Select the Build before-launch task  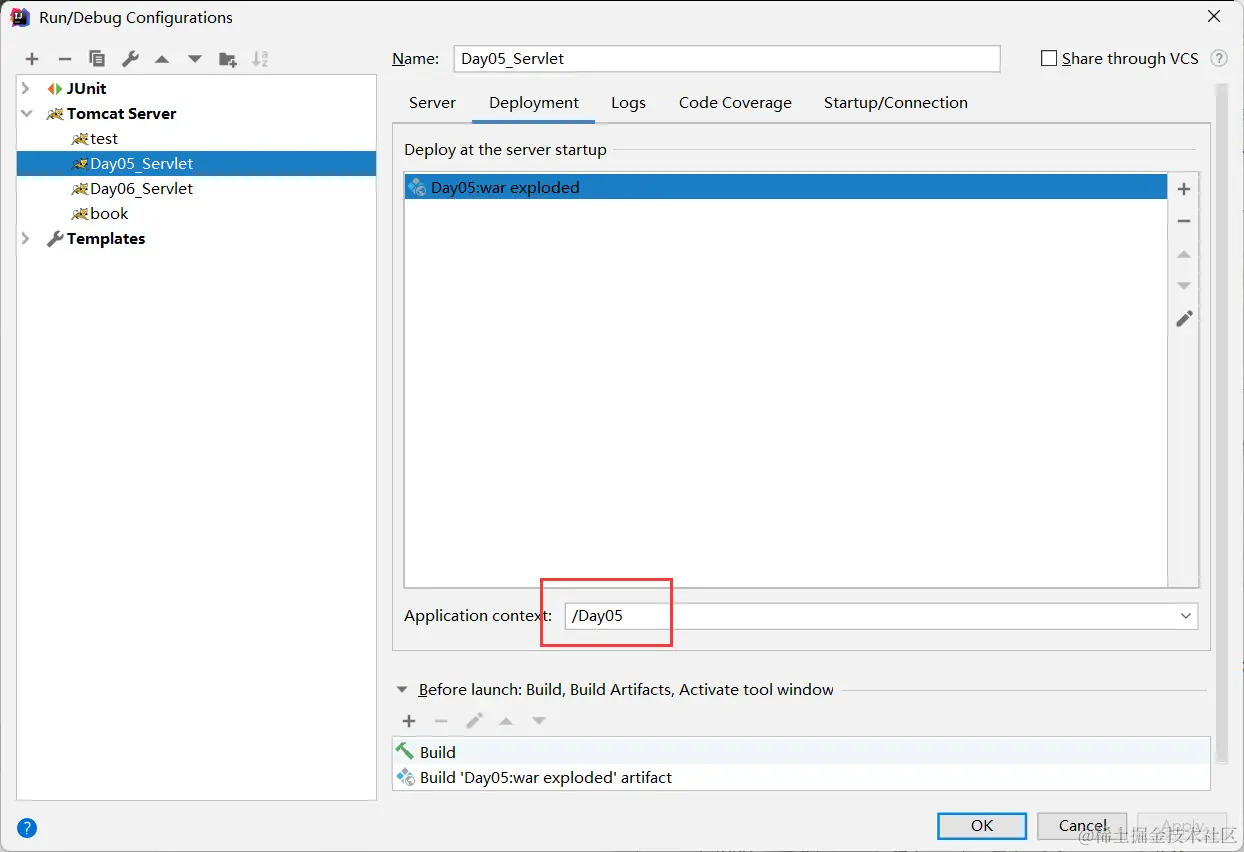point(801,752)
